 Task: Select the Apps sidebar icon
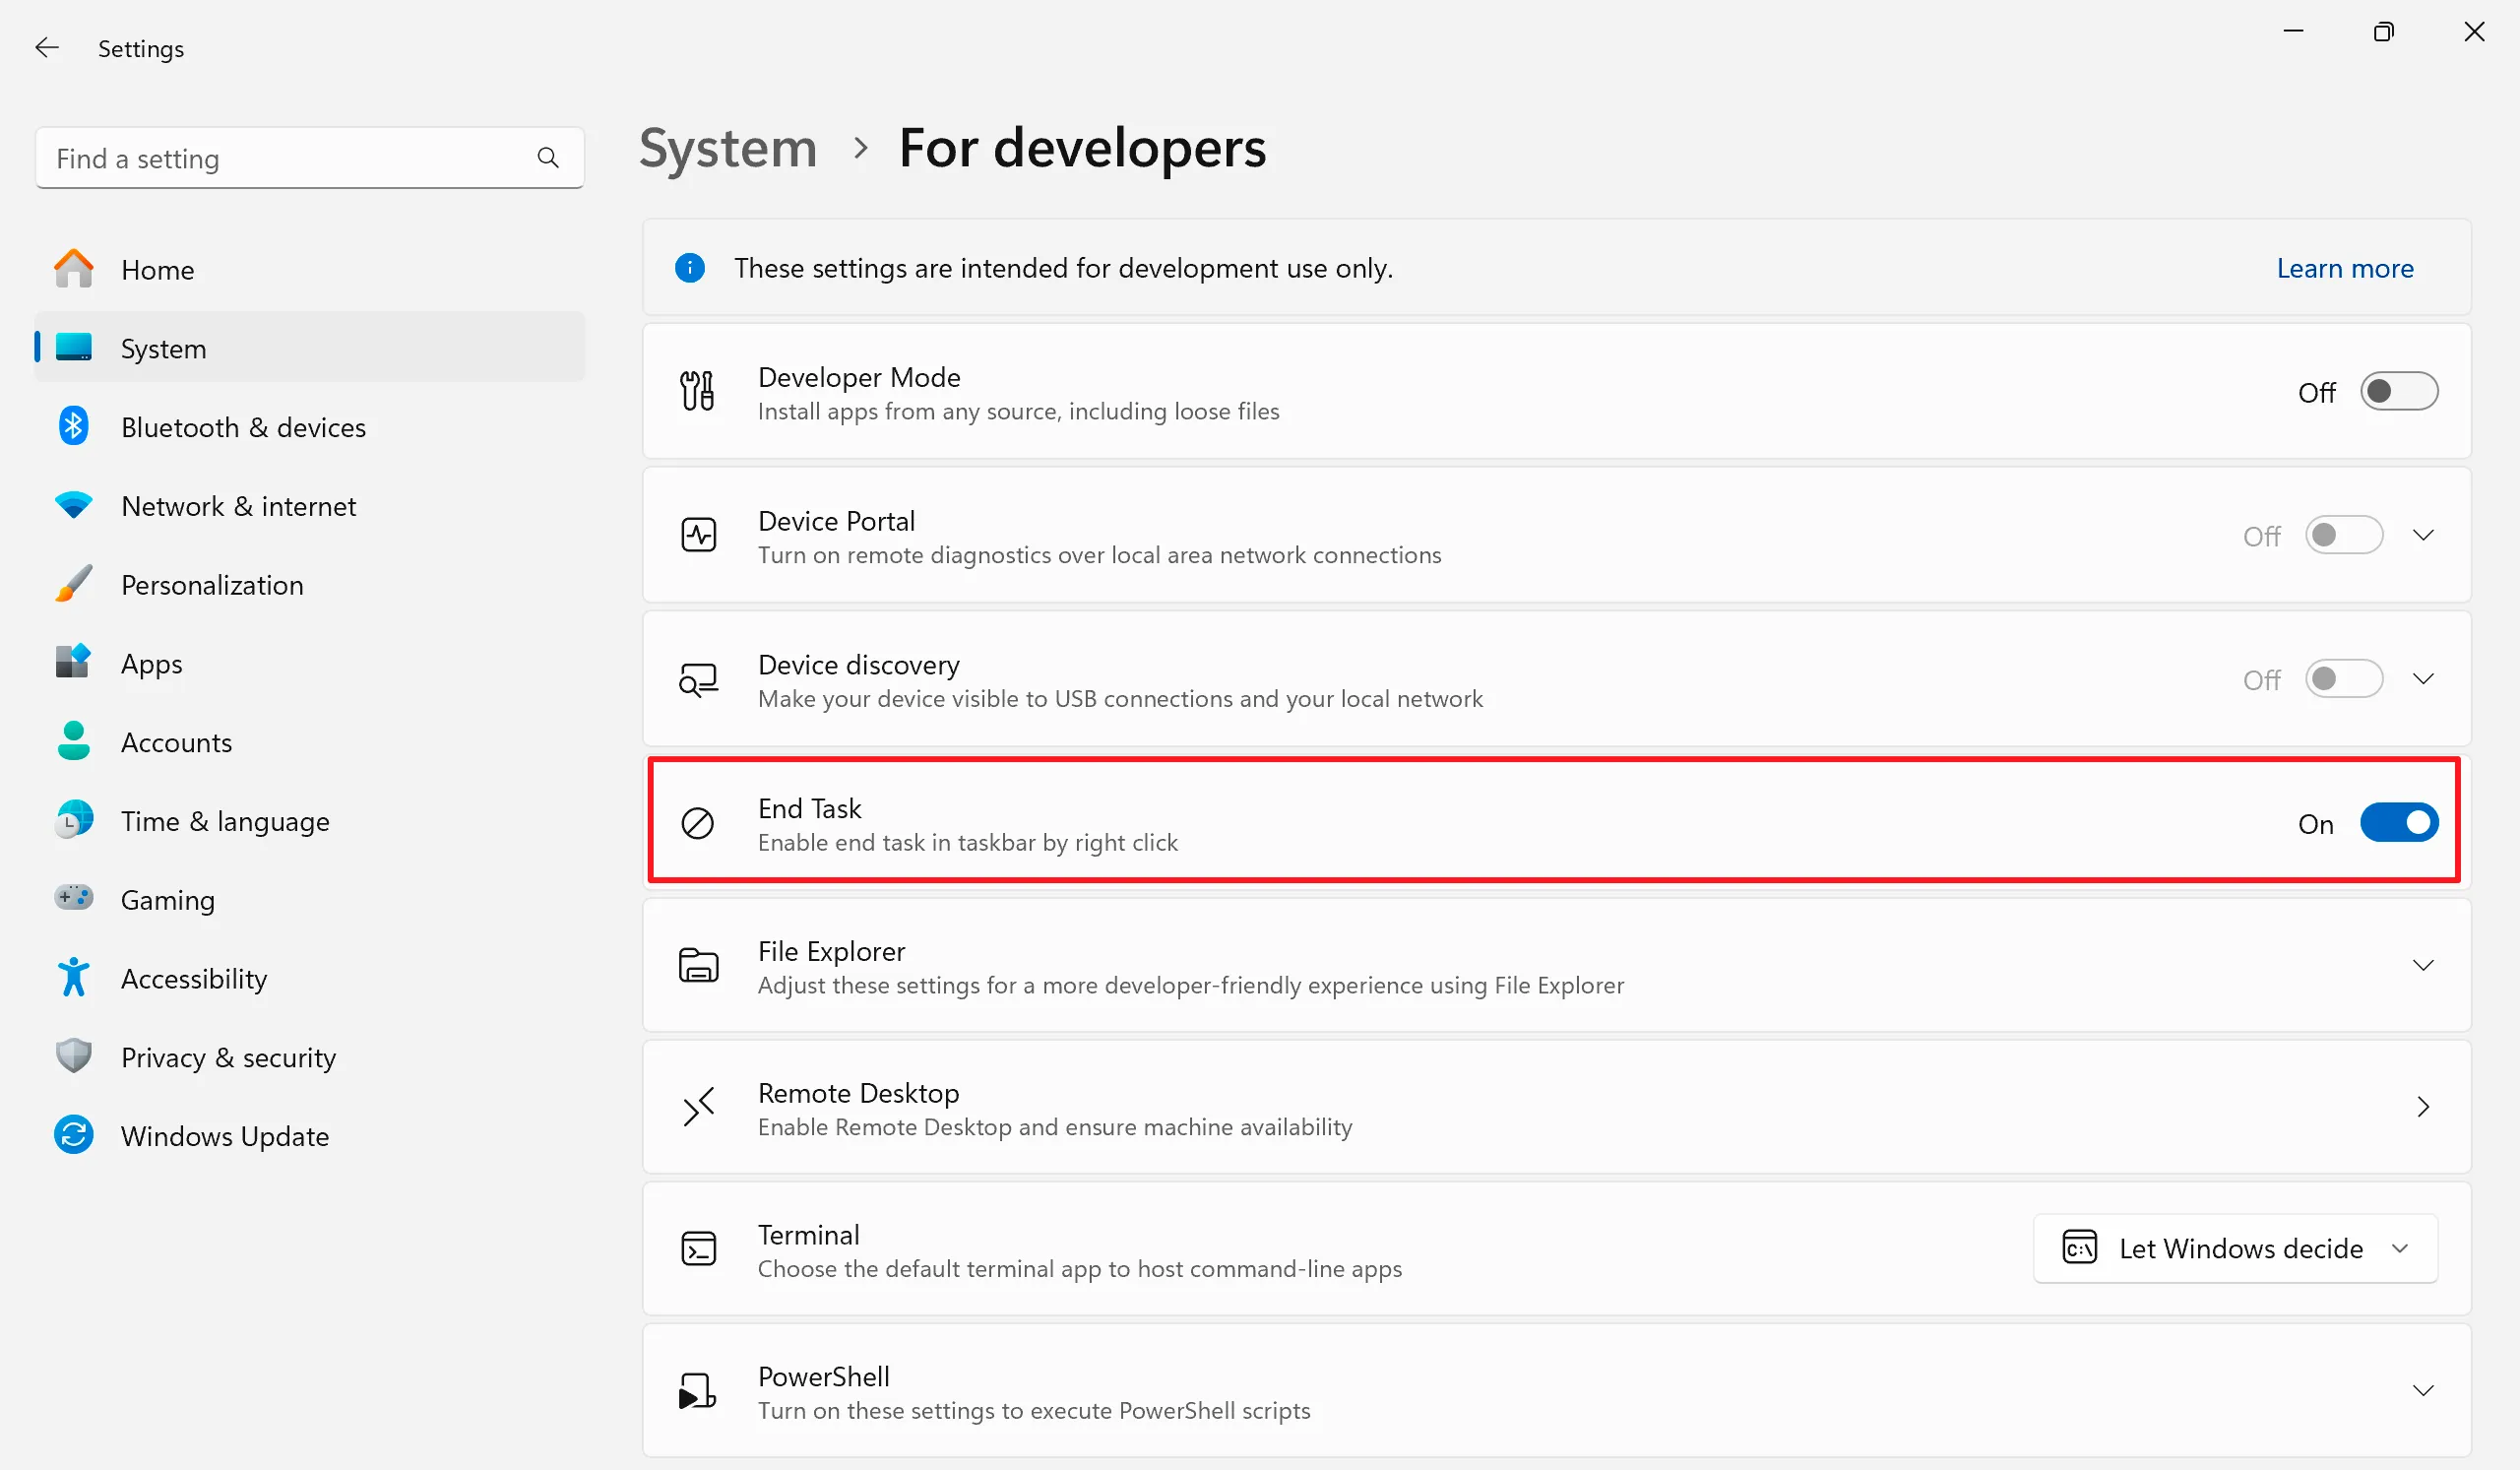click(73, 662)
